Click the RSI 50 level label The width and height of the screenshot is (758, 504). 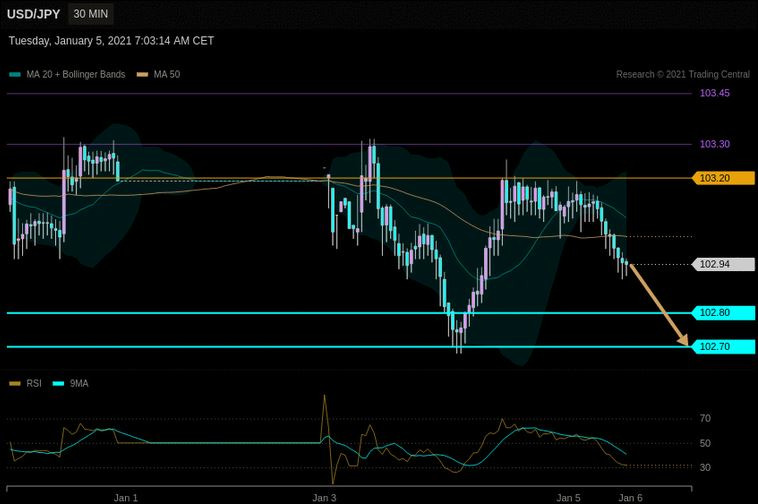pos(705,443)
